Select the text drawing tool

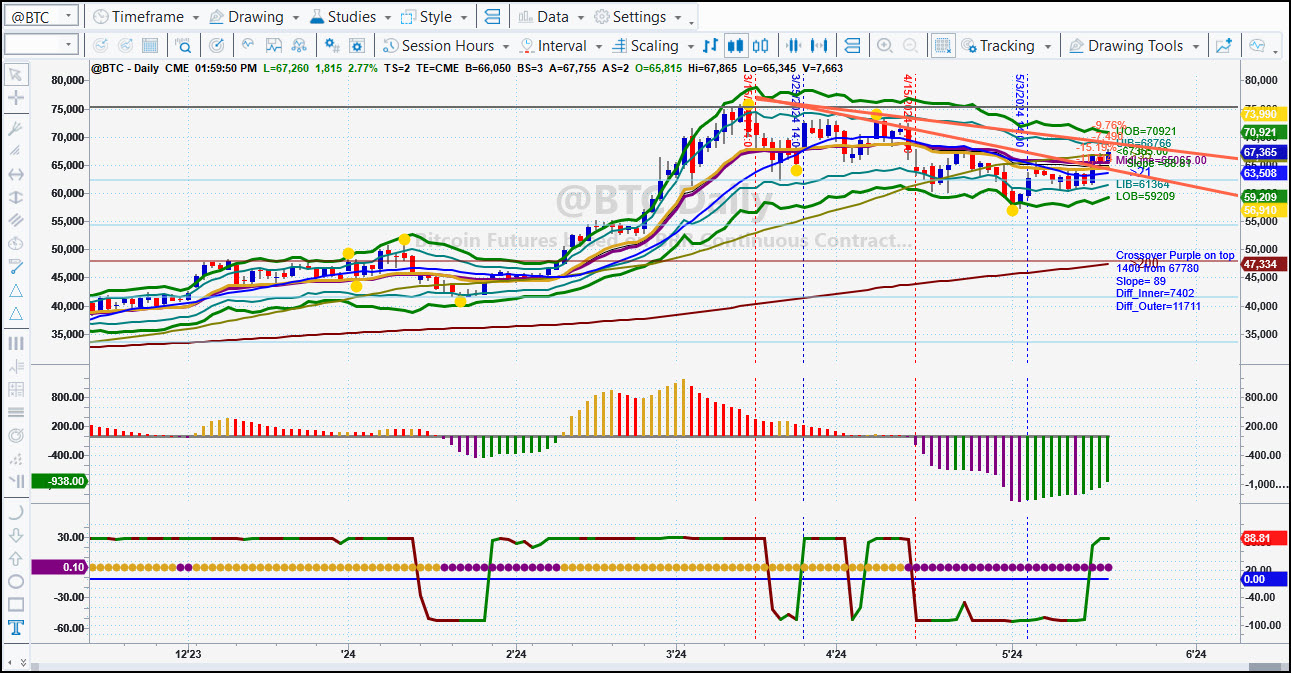point(17,628)
